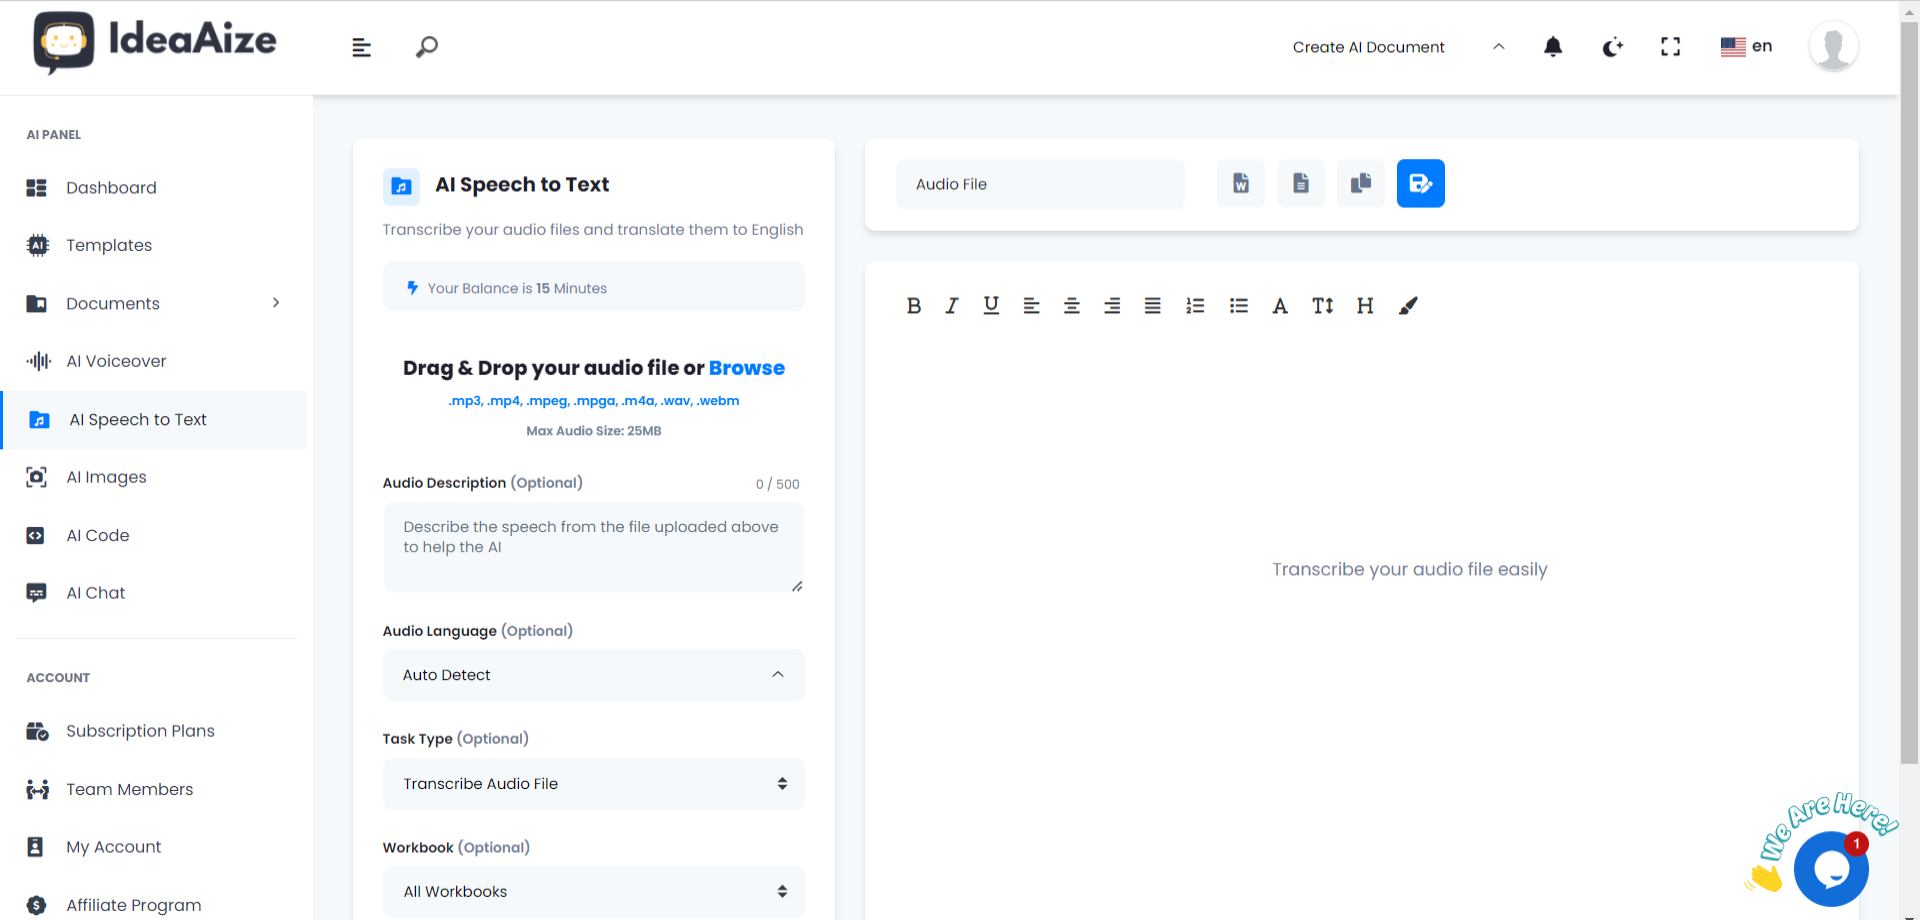Image resolution: width=1920 pixels, height=920 pixels.
Task: Switch to dark mode
Action: pyautogui.click(x=1612, y=46)
